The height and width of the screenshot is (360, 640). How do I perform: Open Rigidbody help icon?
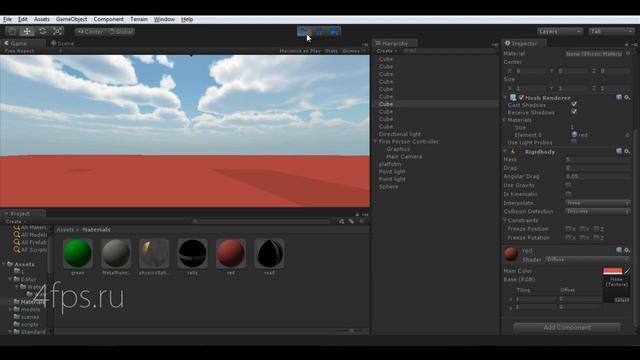click(x=619, y=151)
